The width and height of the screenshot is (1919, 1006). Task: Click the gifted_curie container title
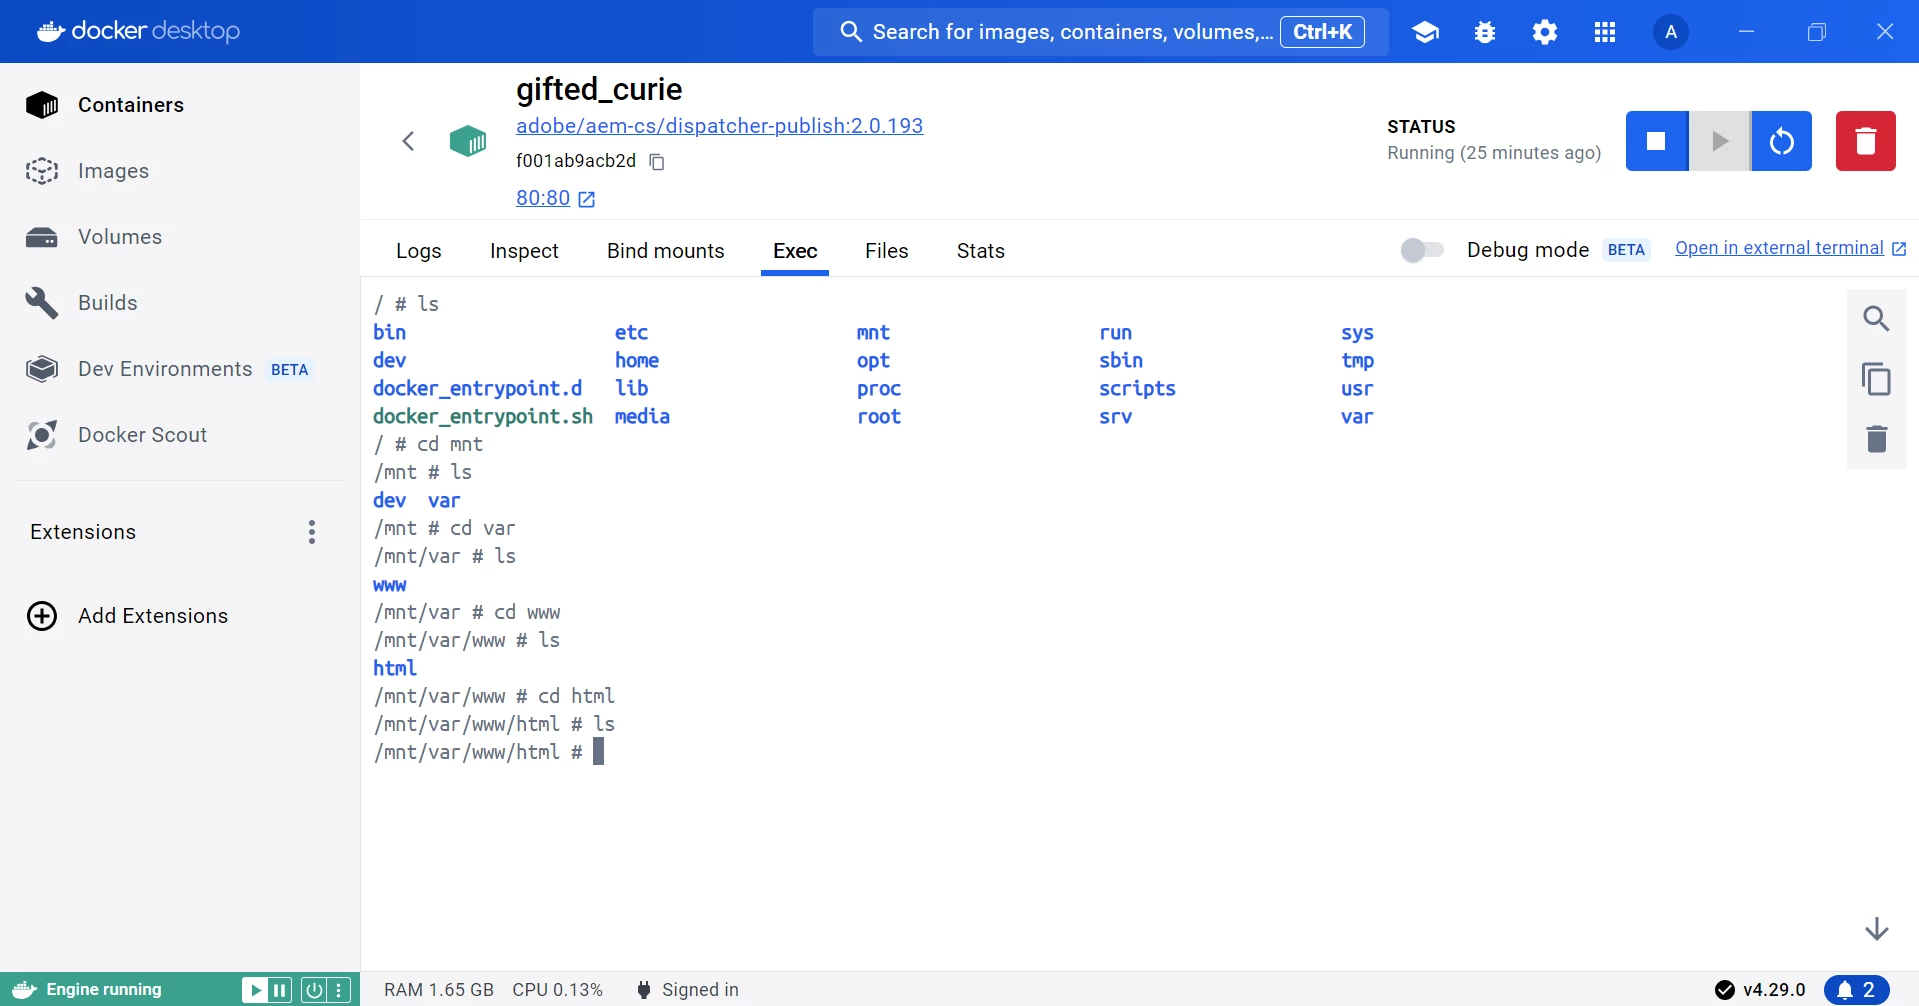599,89
